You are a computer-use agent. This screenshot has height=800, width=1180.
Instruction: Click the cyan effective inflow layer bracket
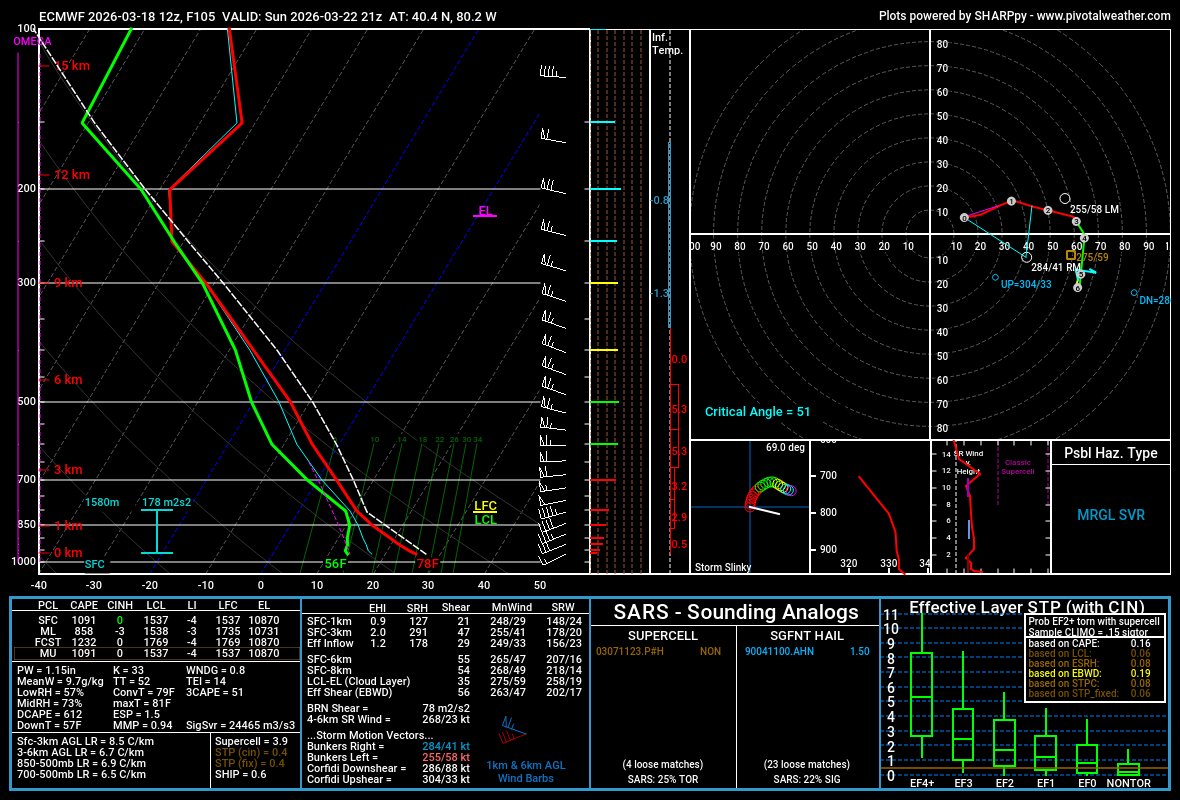[x=157, y=531]
